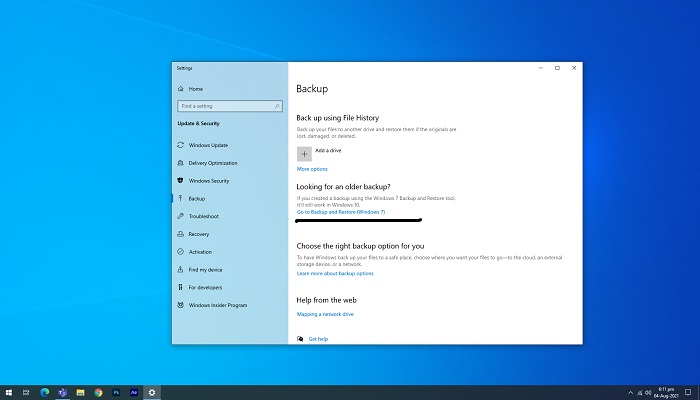This screenshot has width=700, height=400.
Task: Open the Activation settings page
Action: (195, 252)
